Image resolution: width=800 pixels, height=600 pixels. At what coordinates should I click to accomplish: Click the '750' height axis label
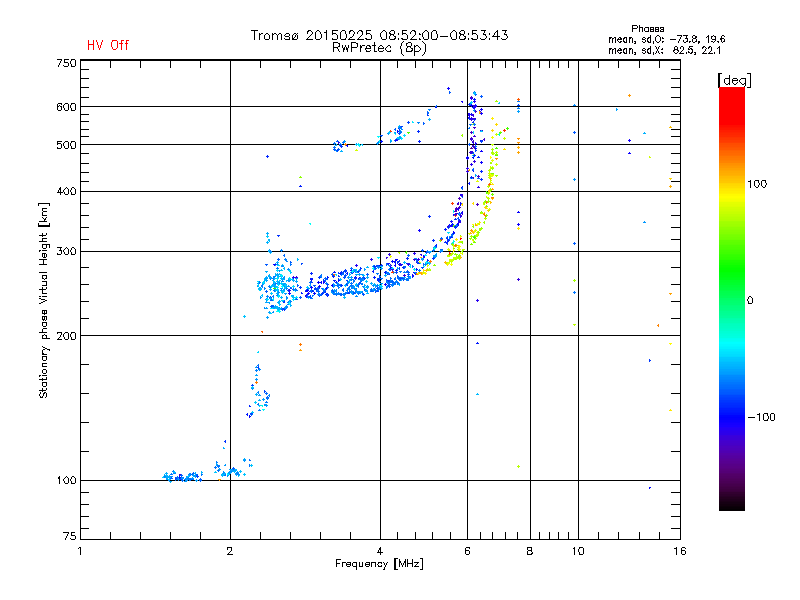pos(67,63)
